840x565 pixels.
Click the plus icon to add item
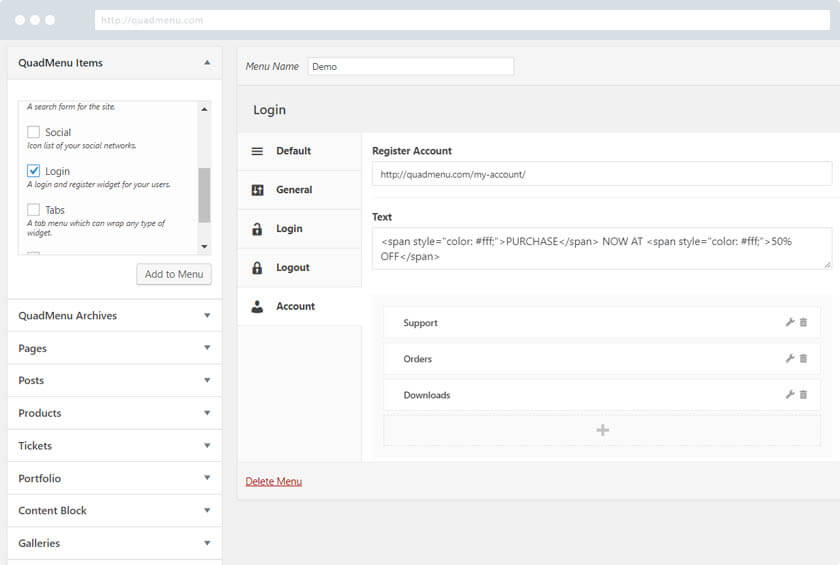[x=602, y=430]
